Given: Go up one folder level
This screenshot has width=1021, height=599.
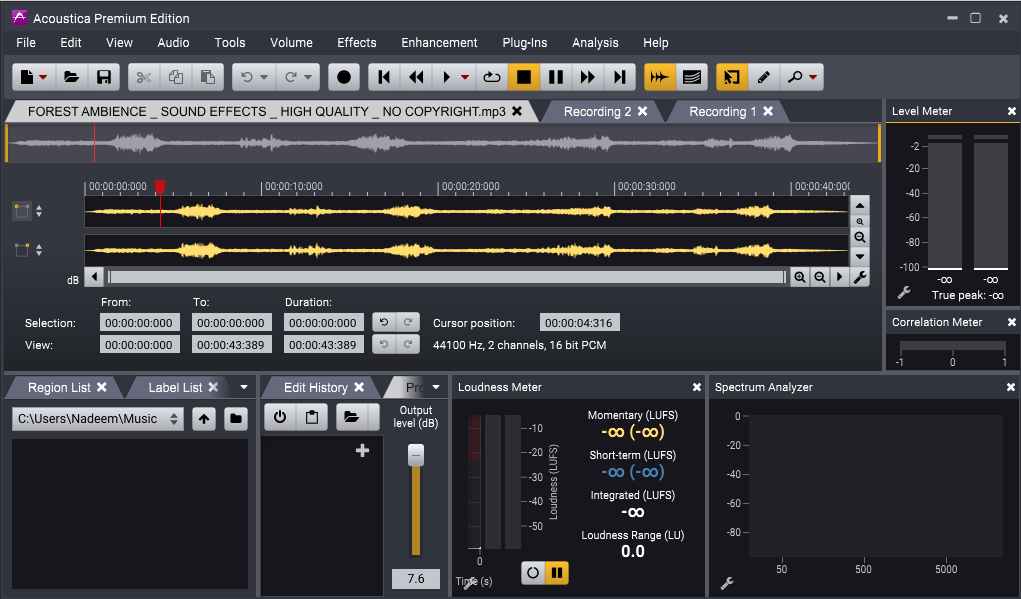Looking at the screenshot, I should (x=204, y=419).
